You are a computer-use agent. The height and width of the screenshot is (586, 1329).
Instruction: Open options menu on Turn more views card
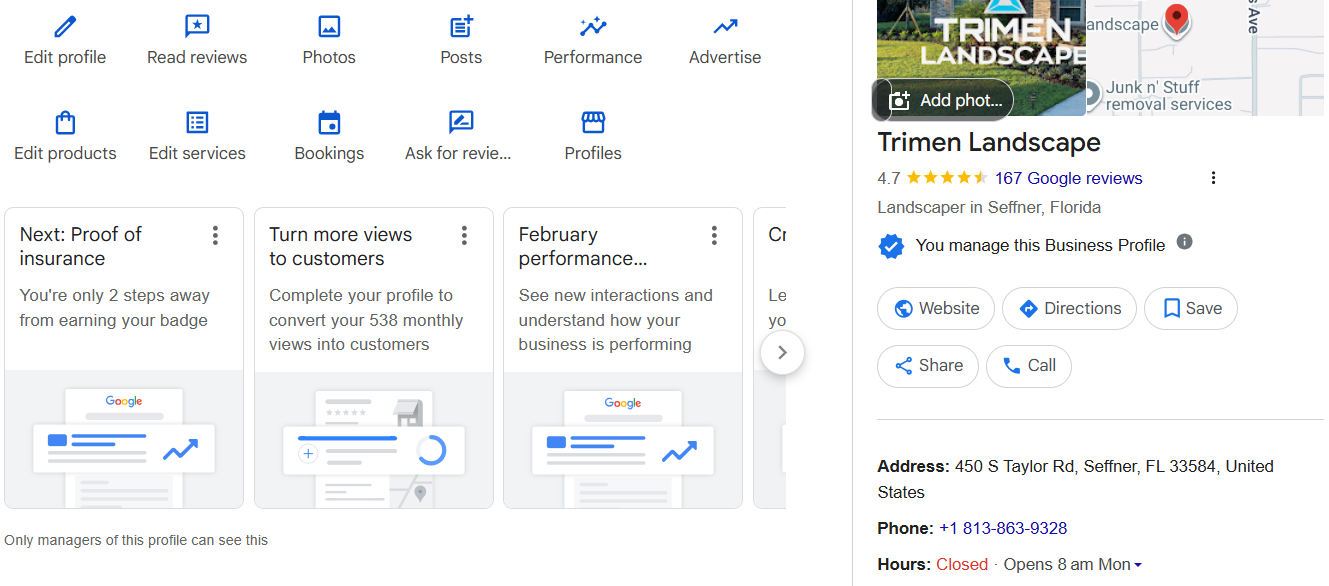pos(464,235)
